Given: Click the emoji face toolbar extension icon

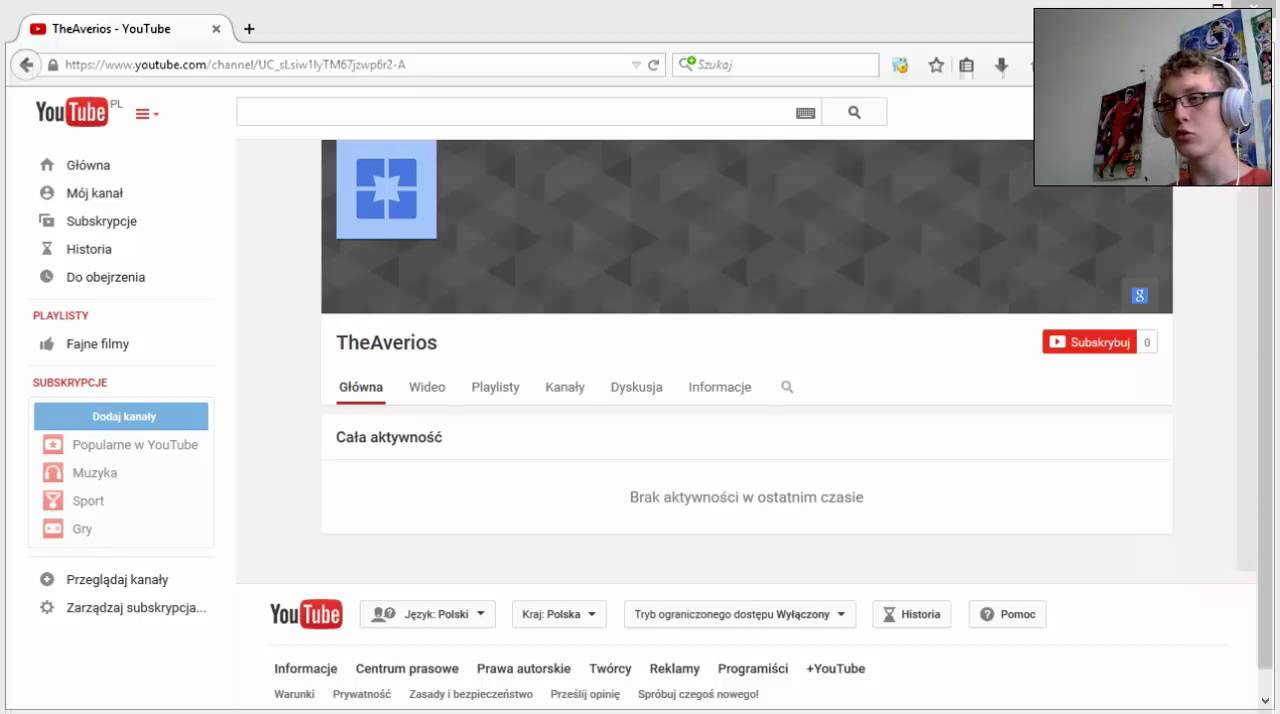Looking at the screenshot, I should pyautogui.click(x=900, y=65).
